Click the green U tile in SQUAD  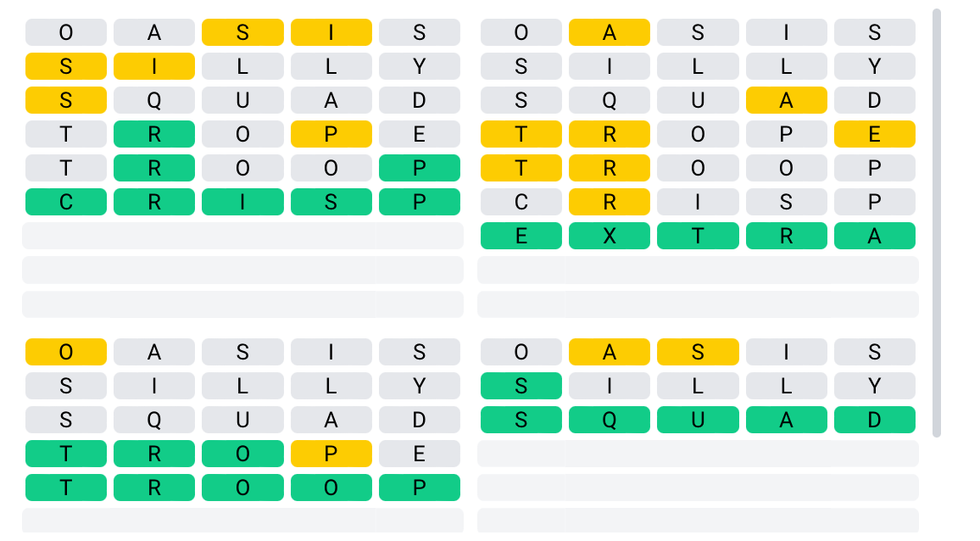pos(698,420)
